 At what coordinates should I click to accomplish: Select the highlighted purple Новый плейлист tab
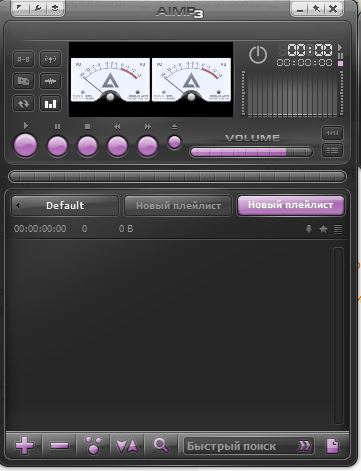click(291, 205)
